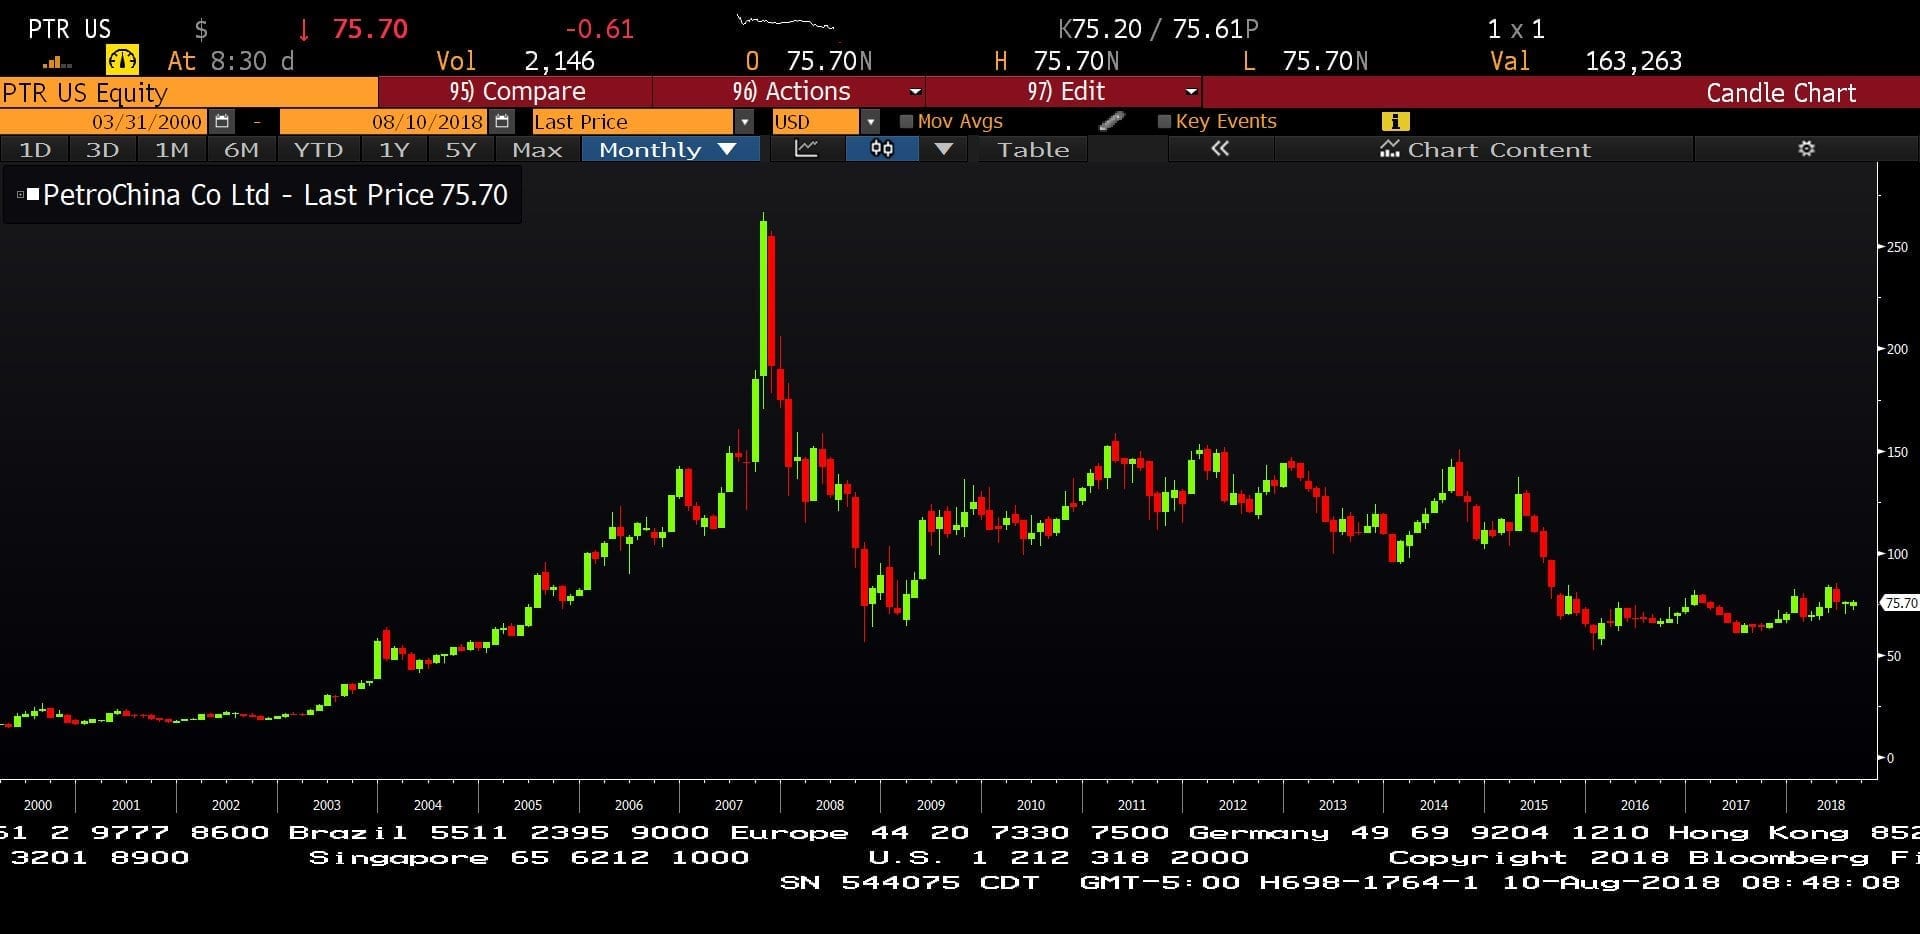The height and width of the screenshot is (934, 1920).
Task: Expand the Monthly periodicity dropdown
Action: click(727, 149)
